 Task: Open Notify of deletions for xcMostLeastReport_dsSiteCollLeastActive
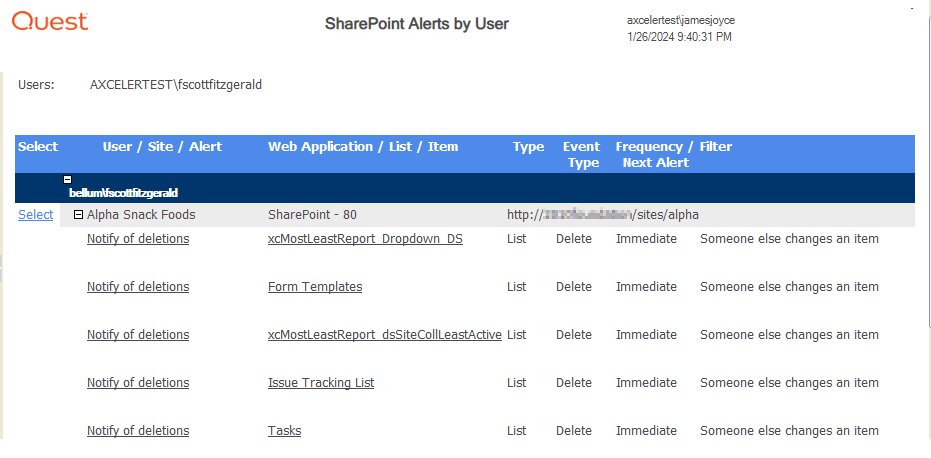[138, 335]
